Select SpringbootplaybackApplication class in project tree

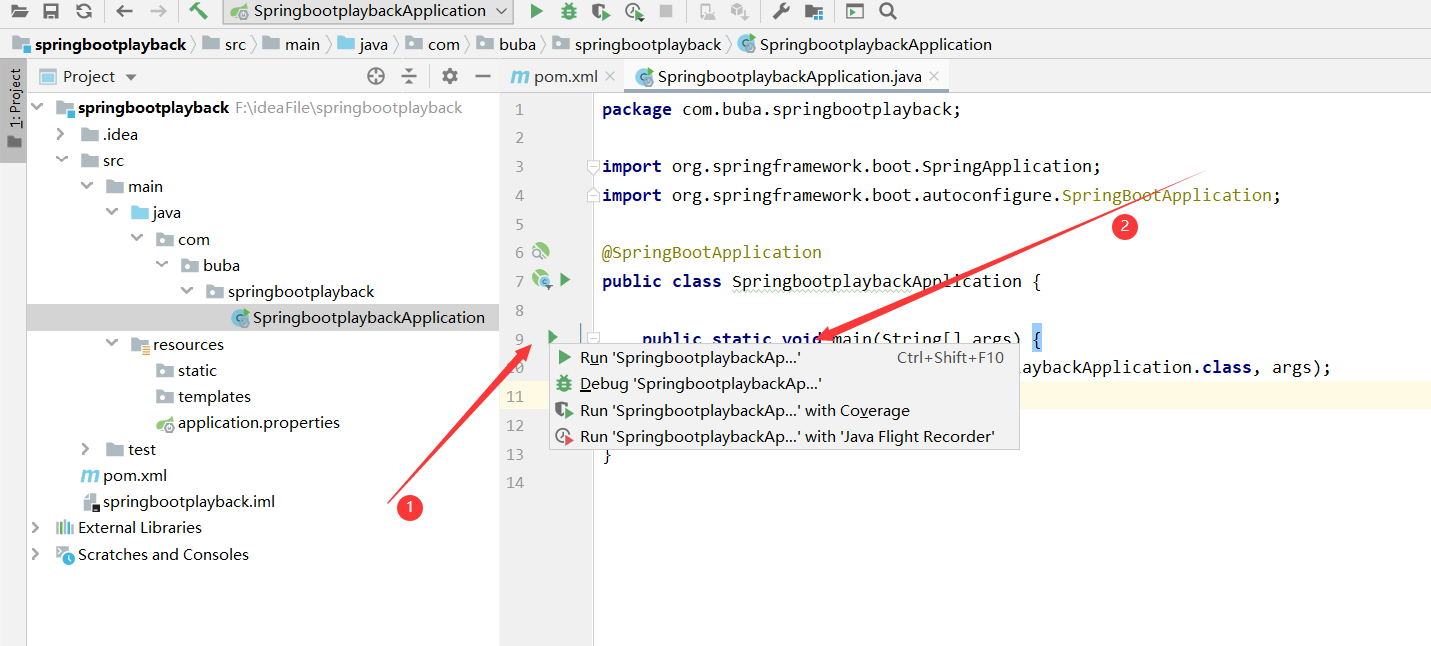click(x=263, y=317)
